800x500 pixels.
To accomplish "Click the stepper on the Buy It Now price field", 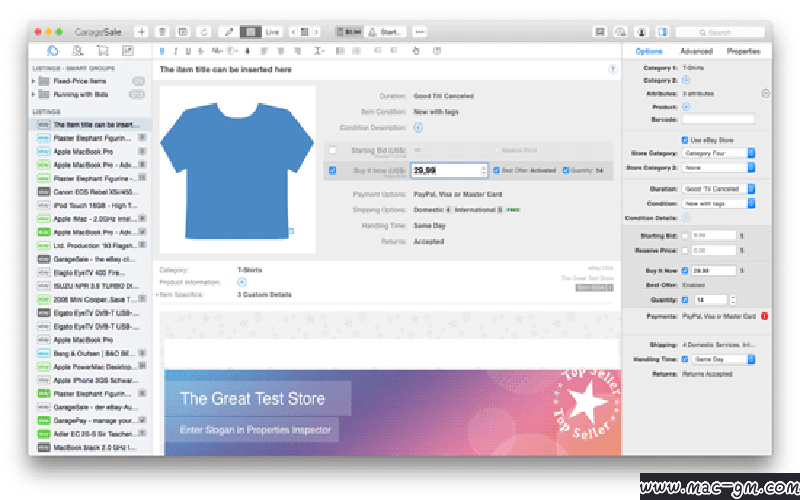I will tap(484, 170).
